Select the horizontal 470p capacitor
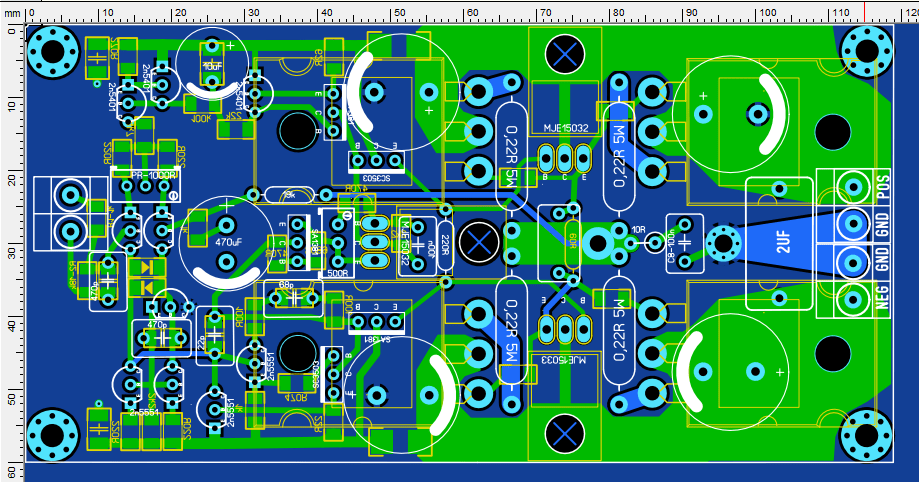 click(x=161, y=338)
